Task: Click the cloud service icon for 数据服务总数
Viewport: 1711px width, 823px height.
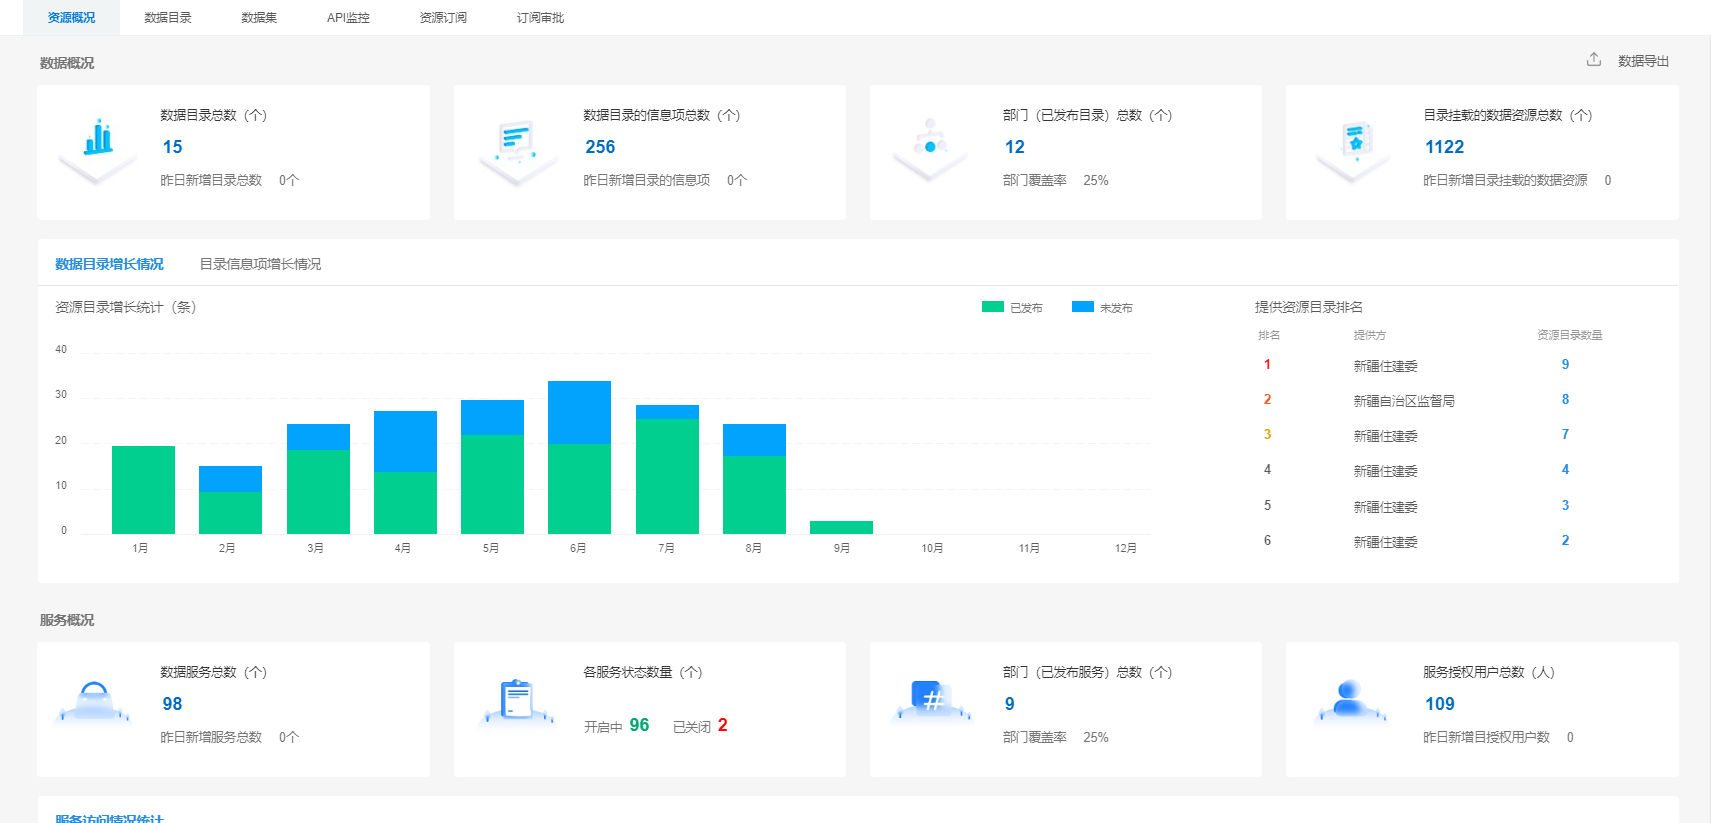Action: click(x=94, y=700)
